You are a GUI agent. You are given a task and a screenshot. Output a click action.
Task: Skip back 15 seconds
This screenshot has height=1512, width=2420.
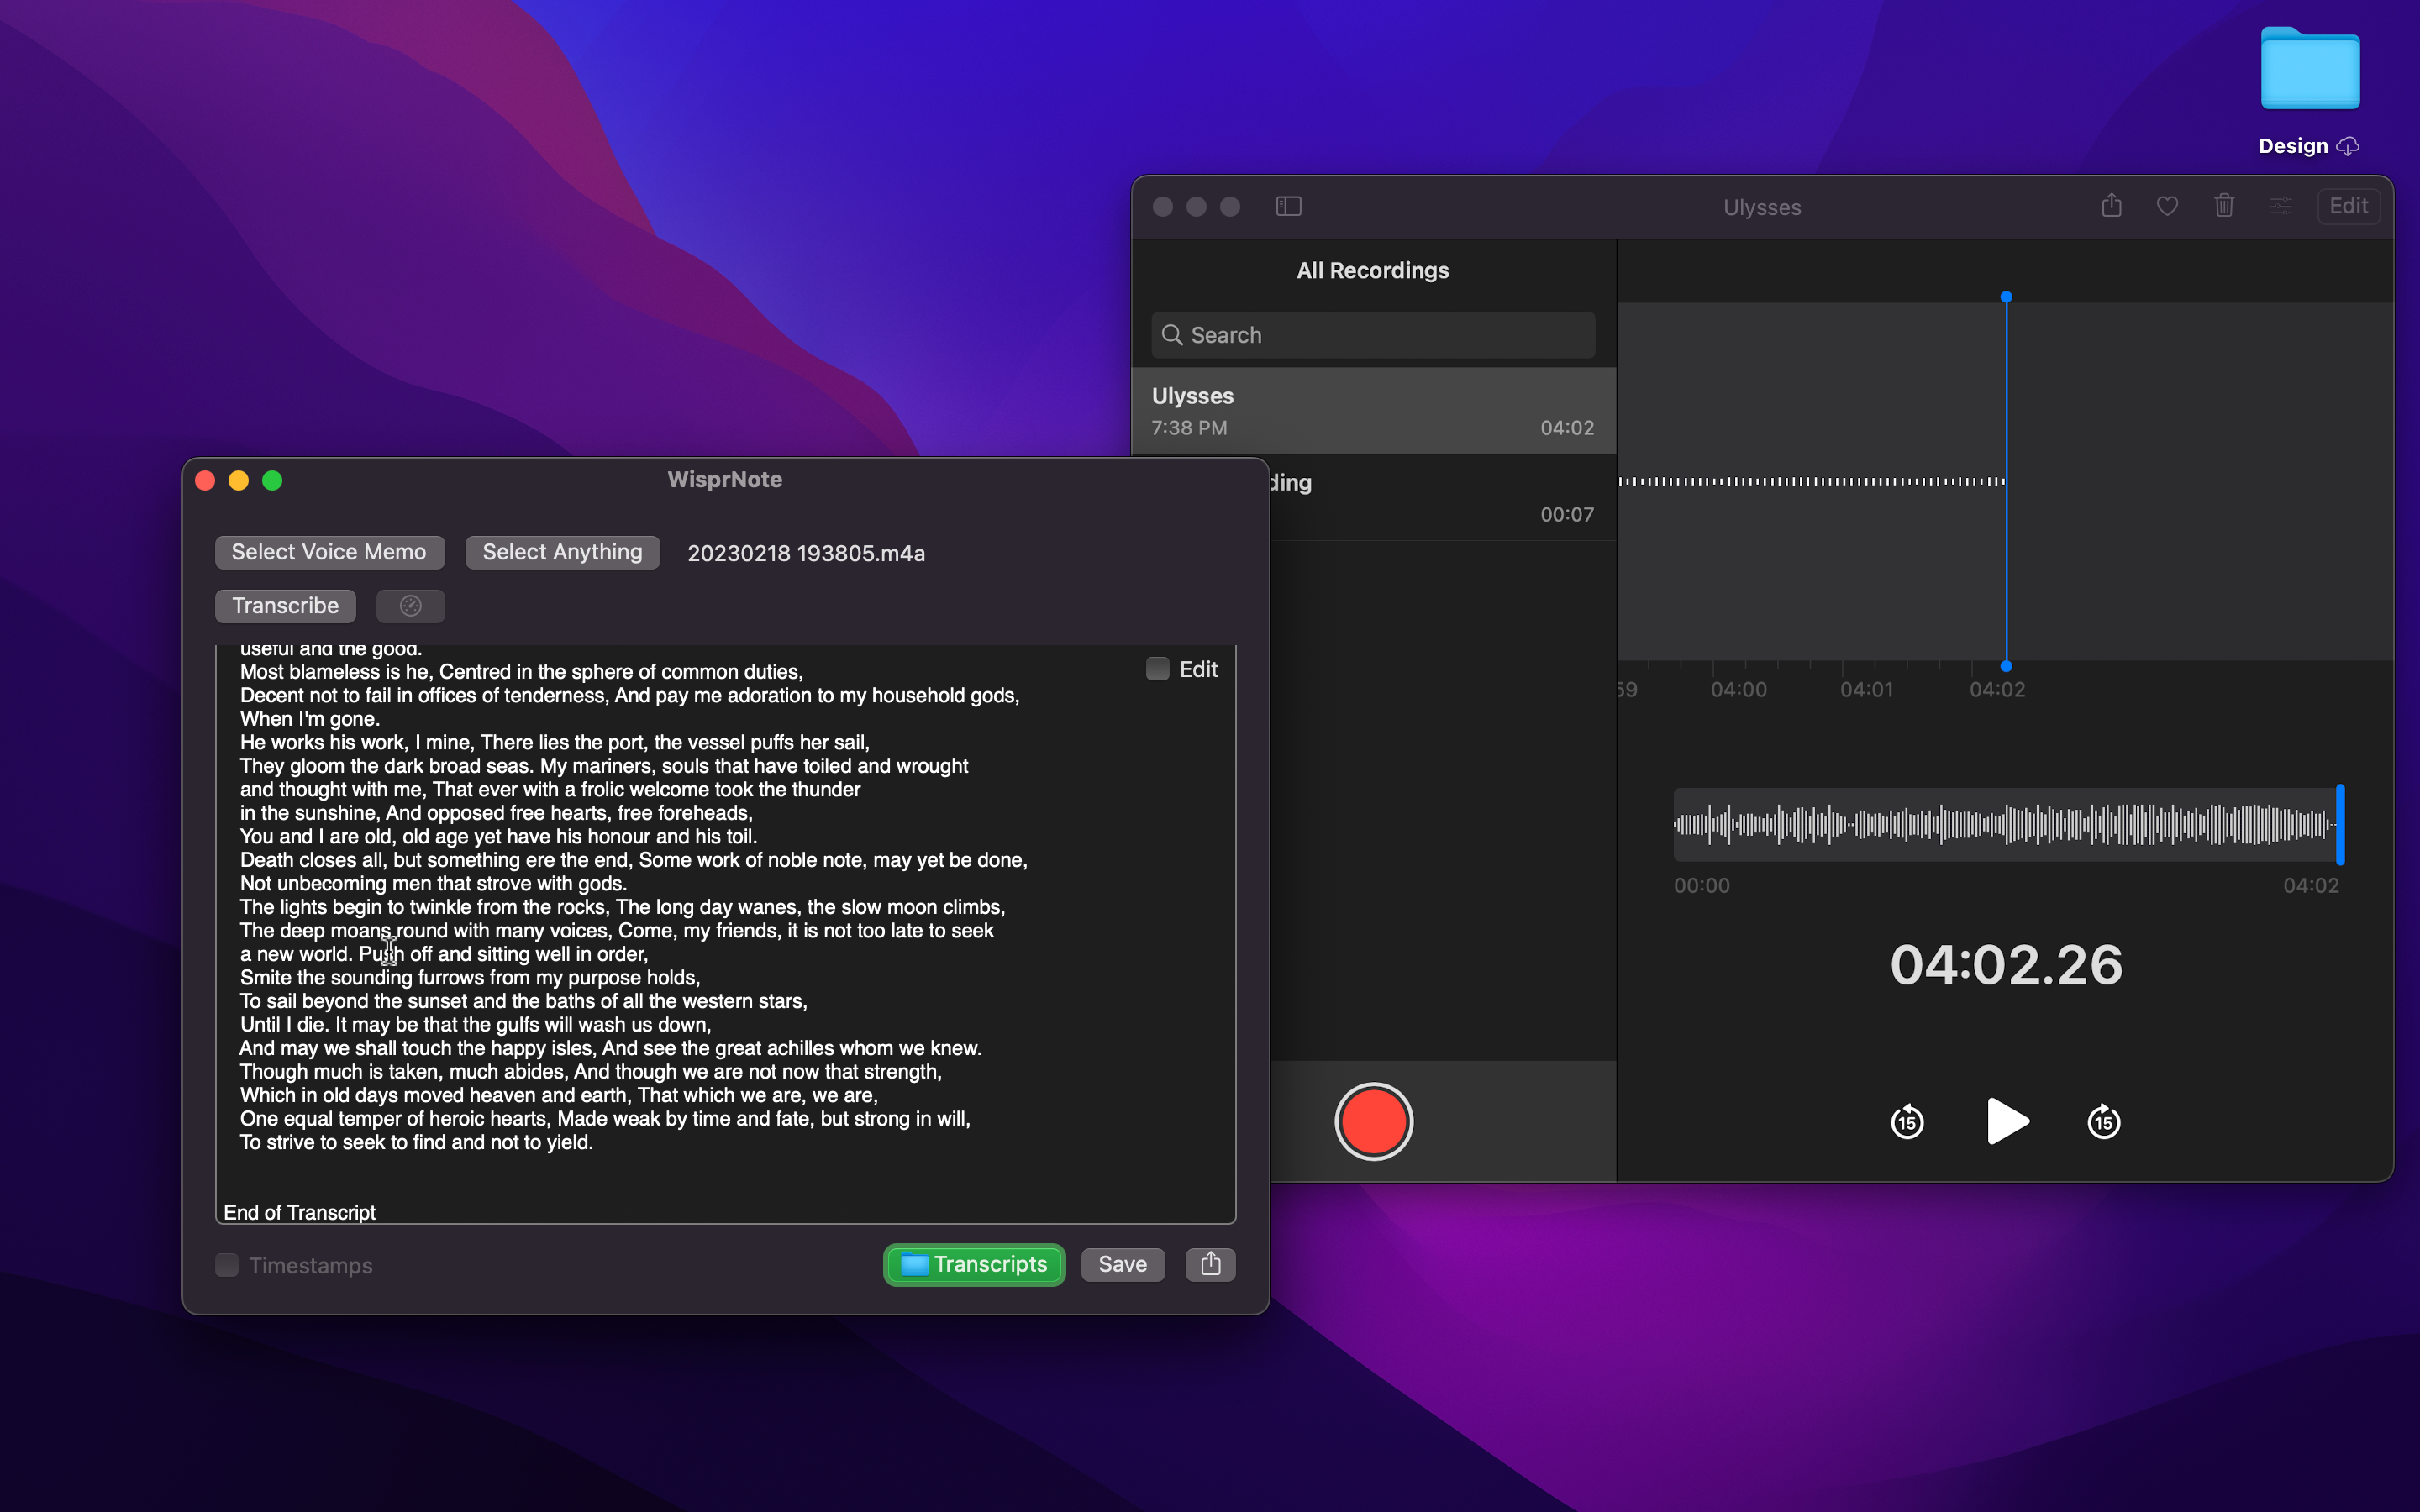1907,1121
